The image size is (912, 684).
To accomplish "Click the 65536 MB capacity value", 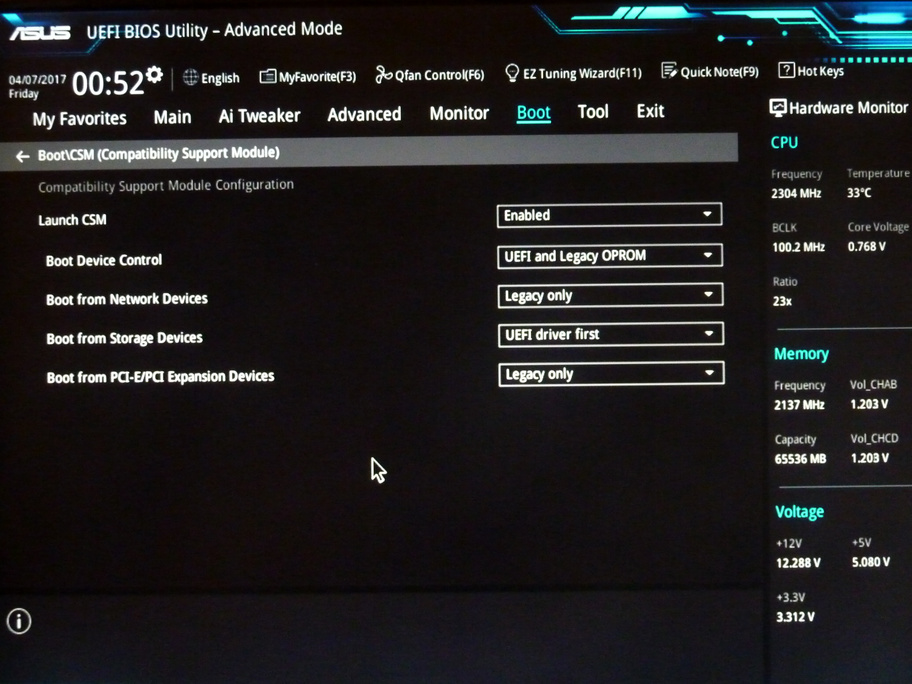I will (800, 459).
